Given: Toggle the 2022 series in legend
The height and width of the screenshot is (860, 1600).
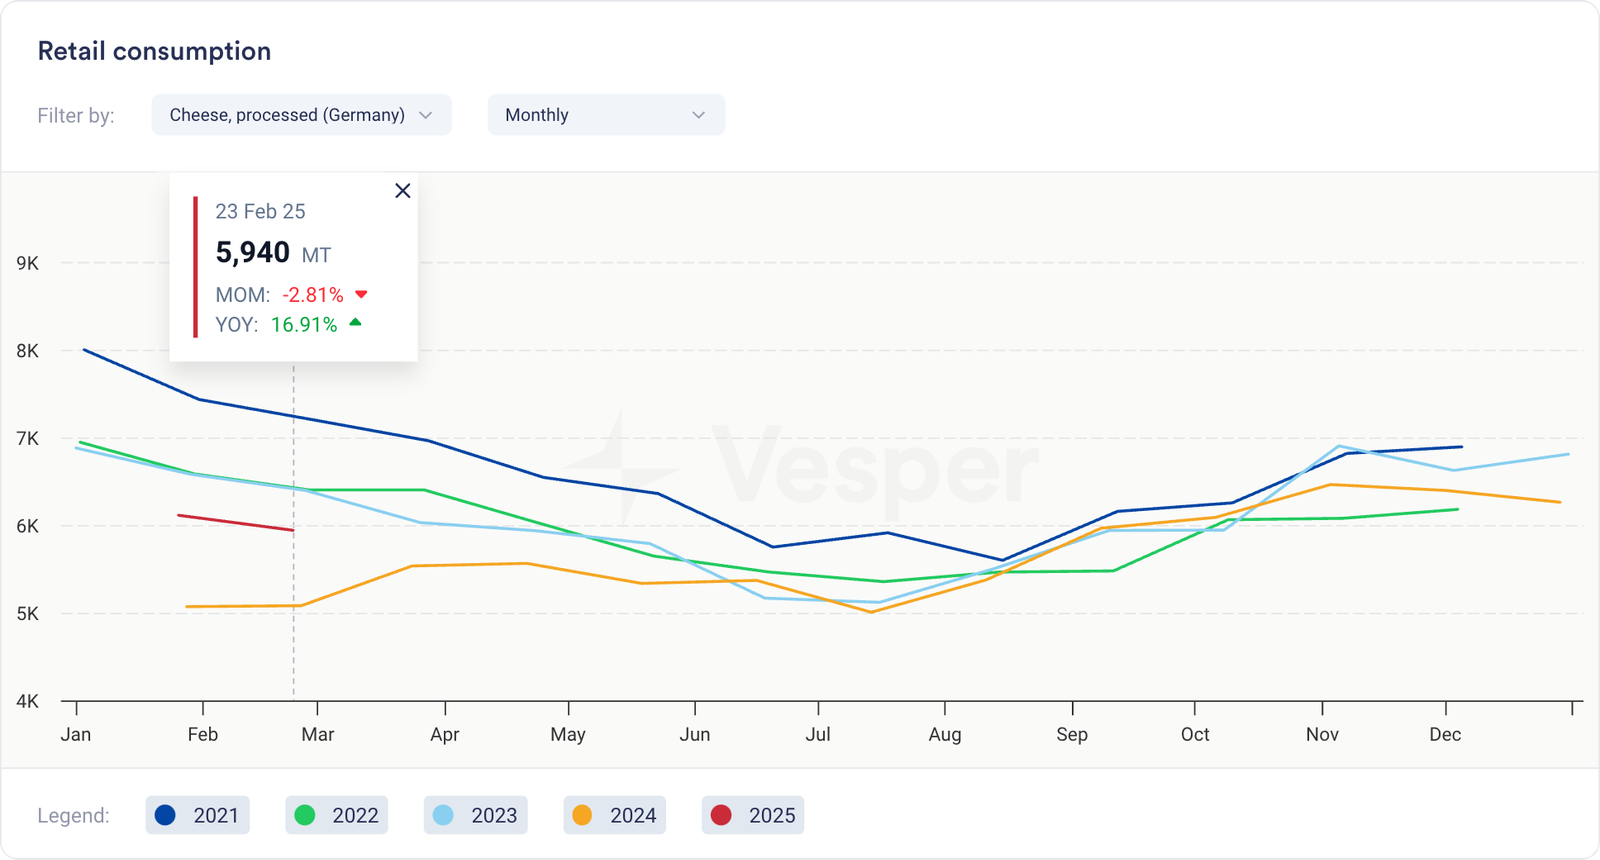Looking at the screenshot, I should tap(336, 815).
